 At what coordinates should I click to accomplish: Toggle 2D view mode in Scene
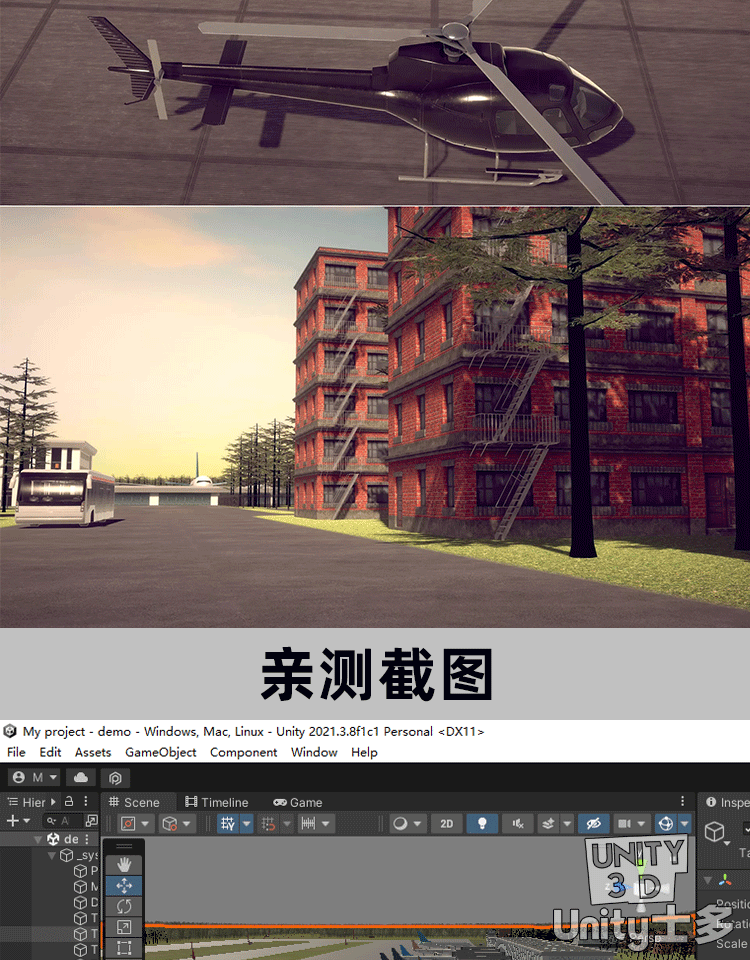click(447, 823)
